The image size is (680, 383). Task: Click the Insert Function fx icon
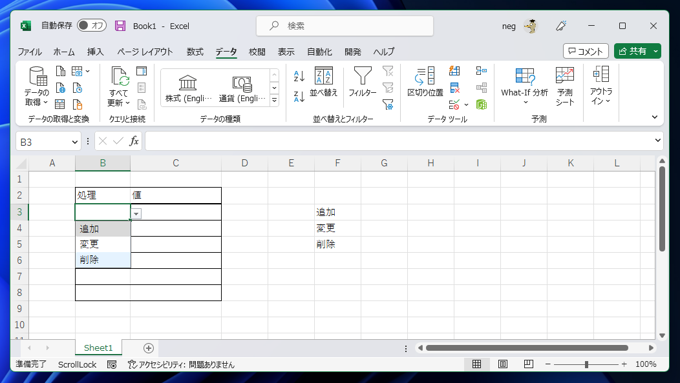coord(134,141)
